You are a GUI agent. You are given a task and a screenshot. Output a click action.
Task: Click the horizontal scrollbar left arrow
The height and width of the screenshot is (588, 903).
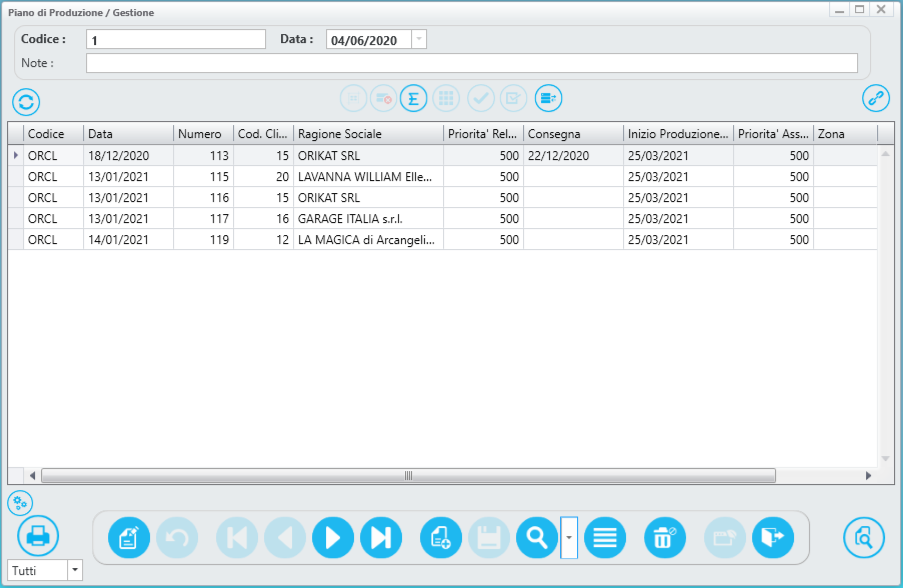32,476
